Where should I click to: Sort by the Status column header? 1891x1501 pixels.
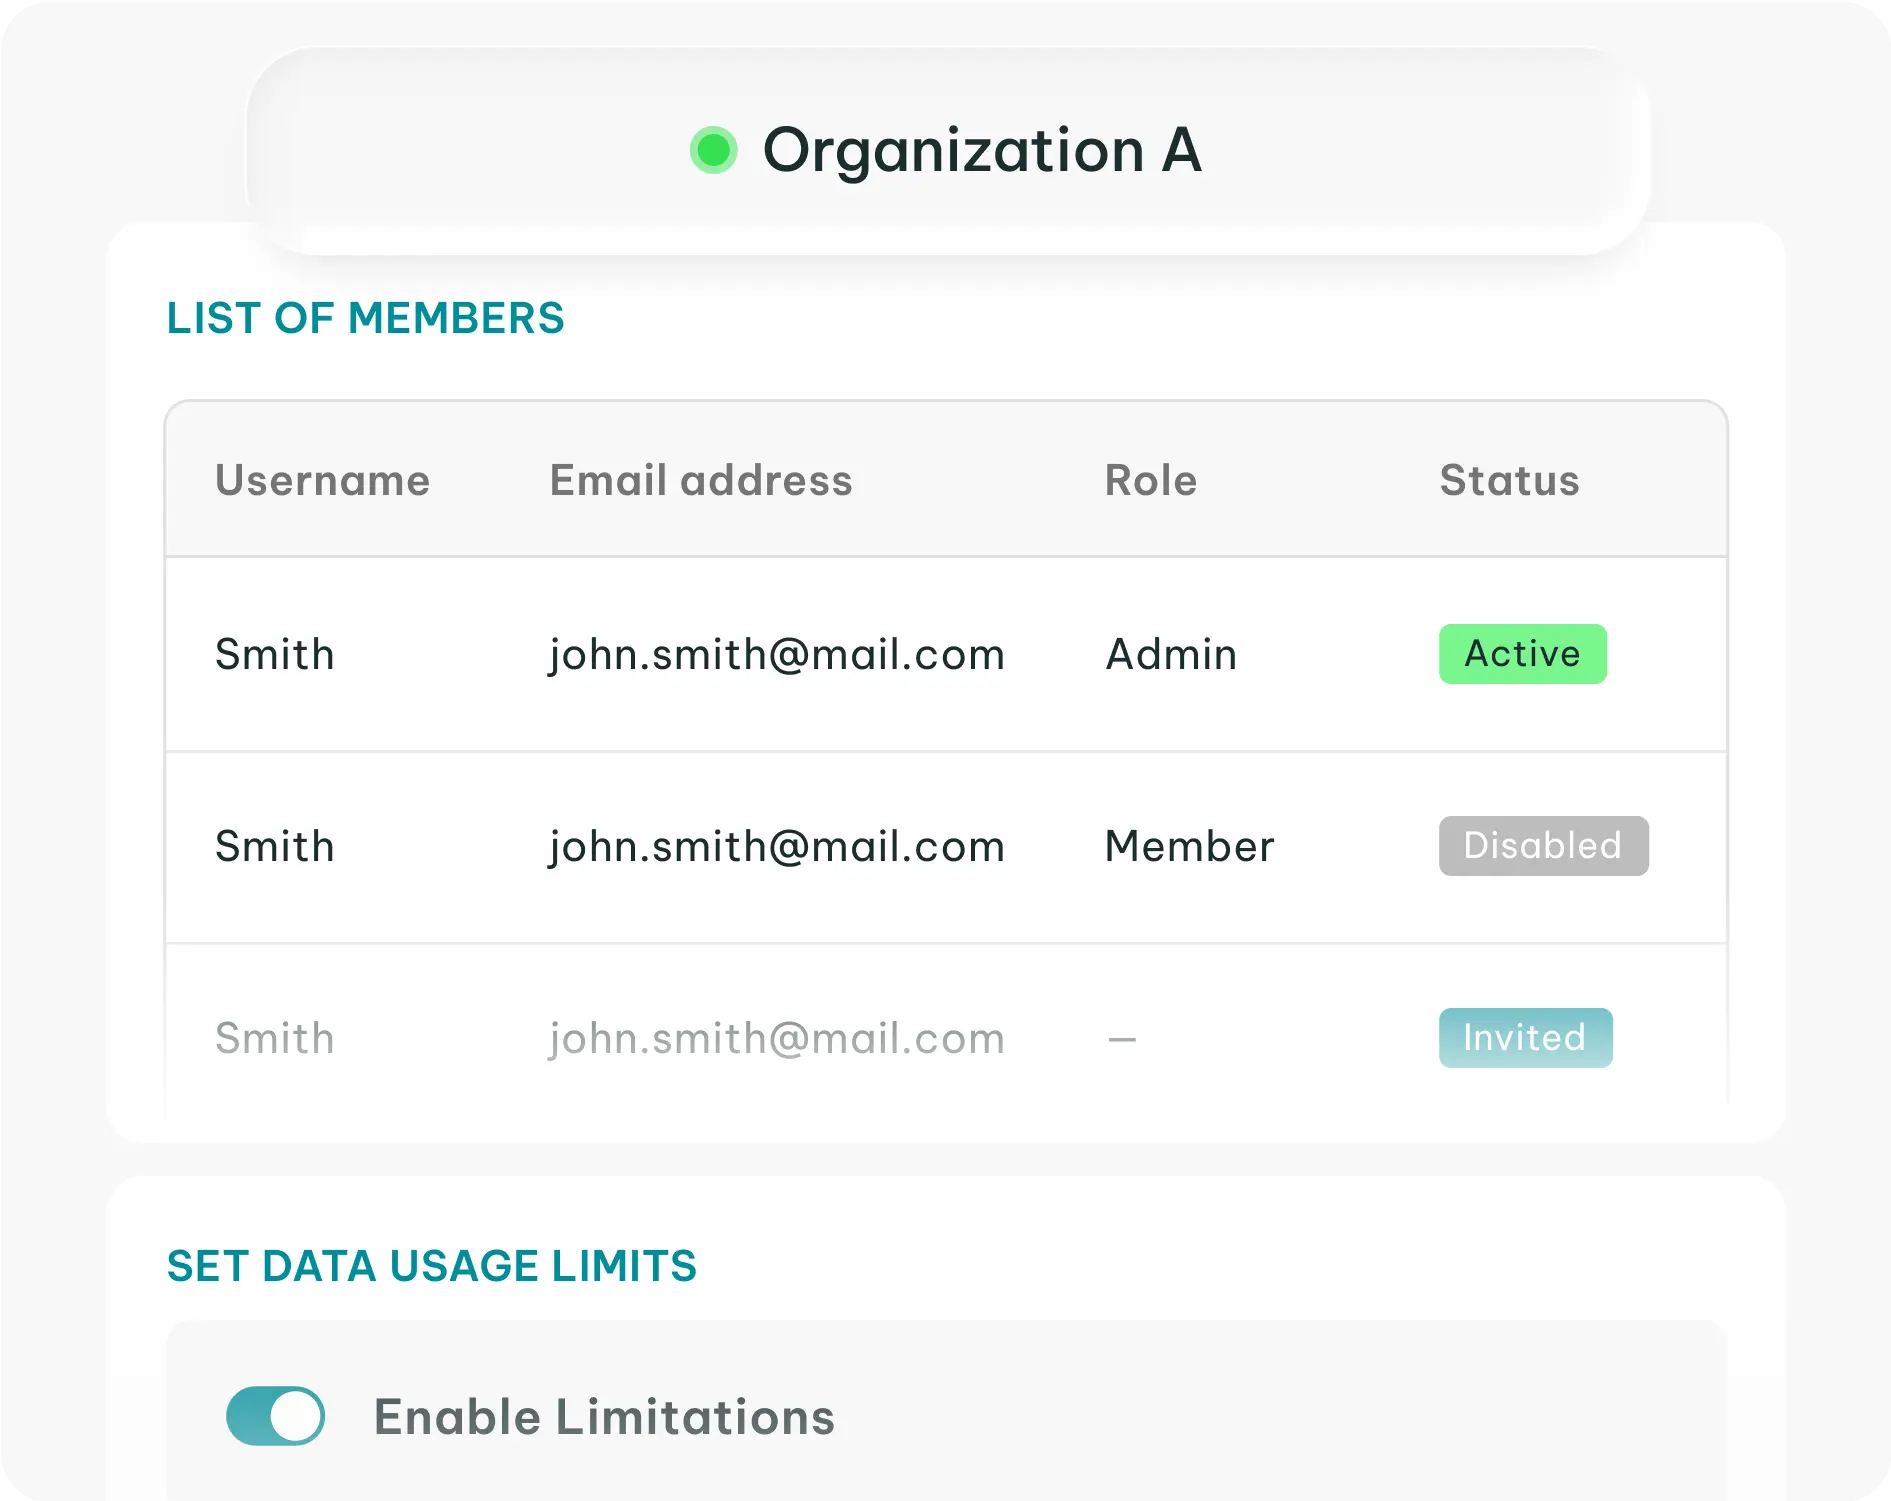(1509, 480)
